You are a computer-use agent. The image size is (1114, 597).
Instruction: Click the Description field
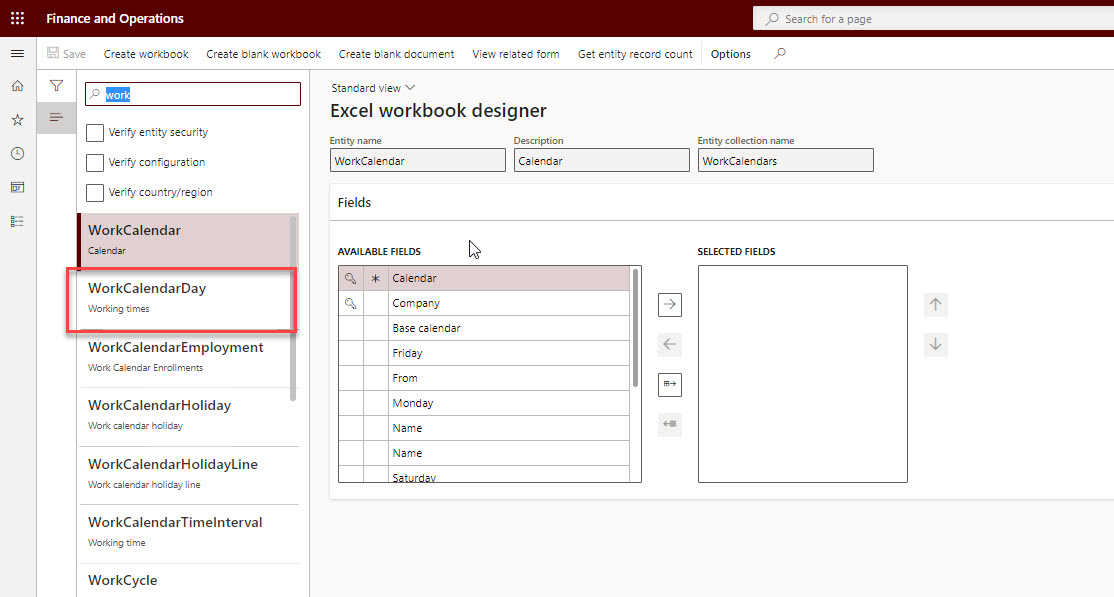[602, 161]
